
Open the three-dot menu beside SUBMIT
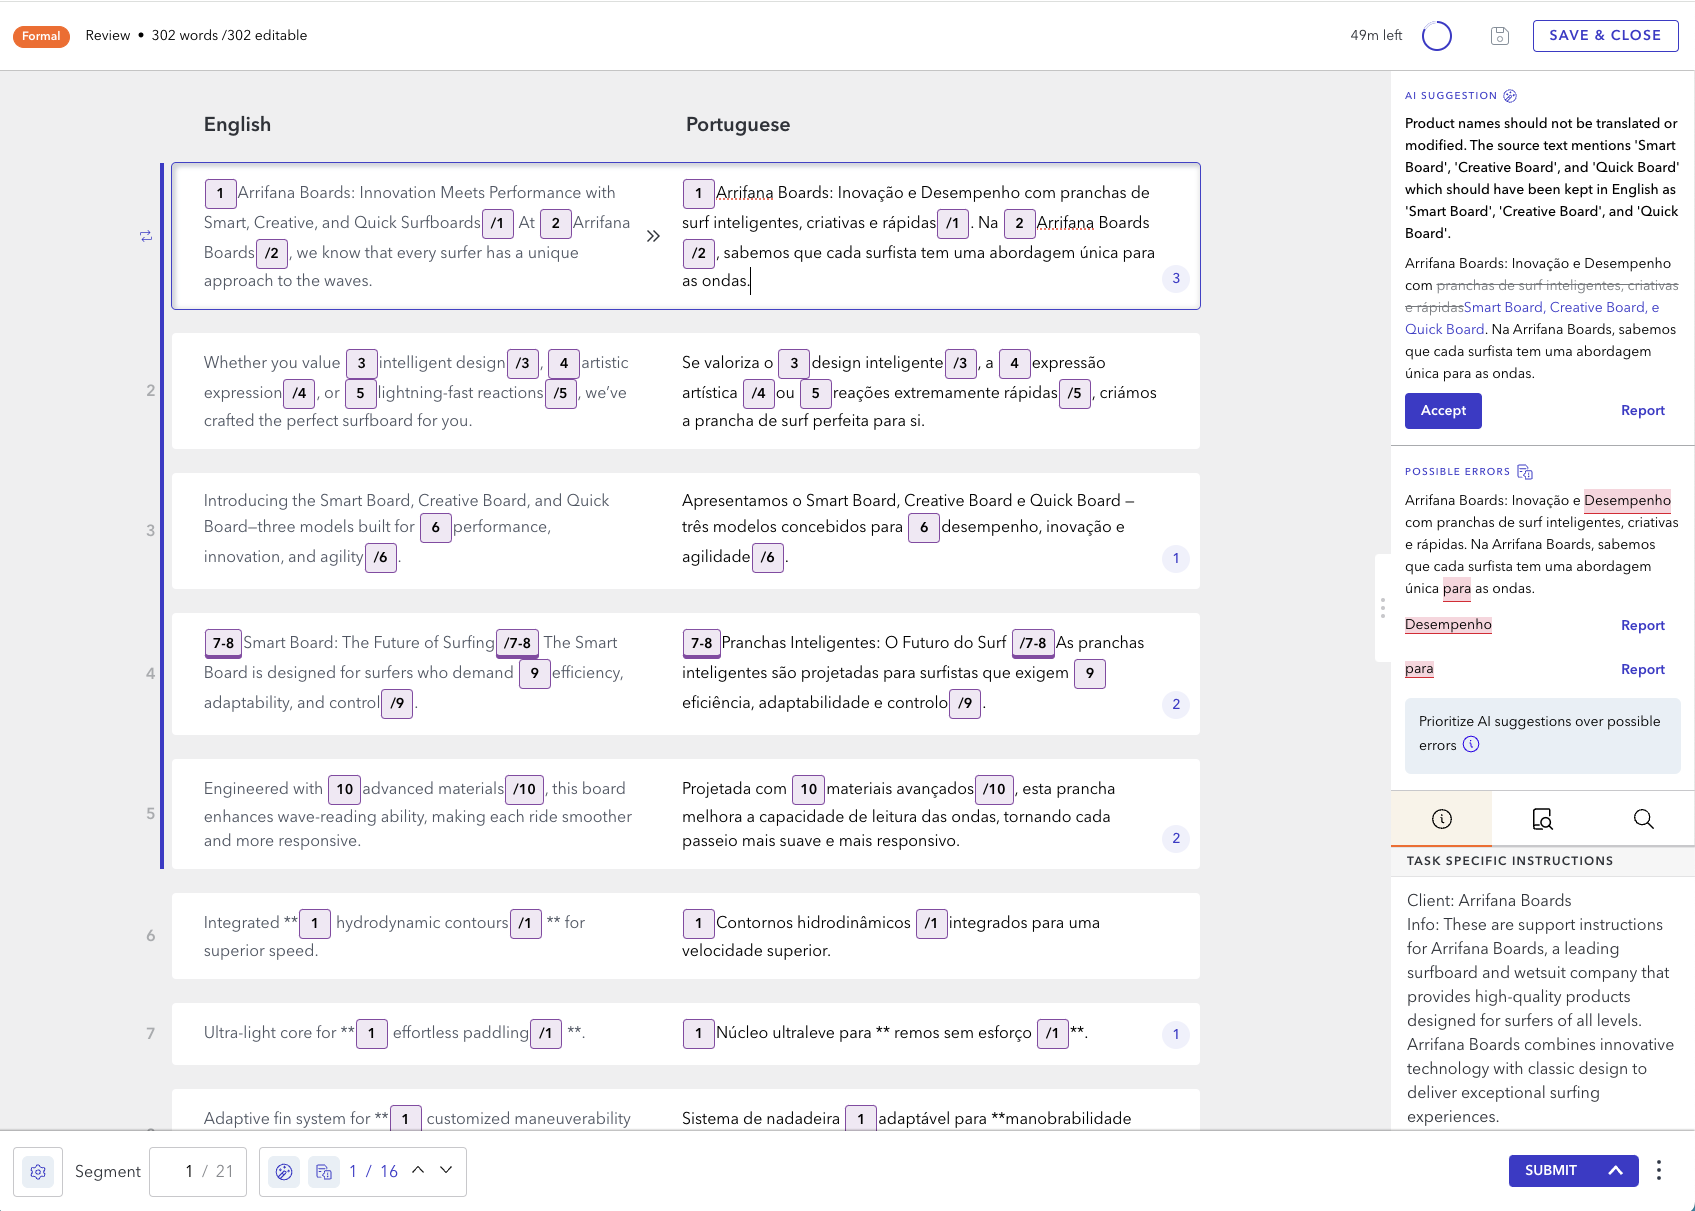pos(1658,1170)
